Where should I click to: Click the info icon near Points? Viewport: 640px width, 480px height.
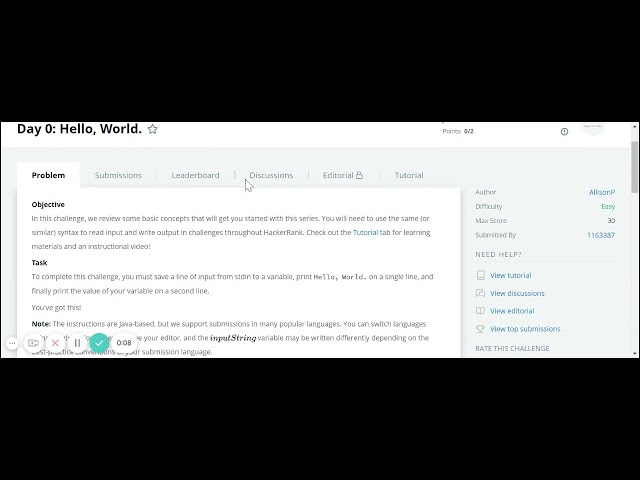pyautogui.click(x=564, y=131)
